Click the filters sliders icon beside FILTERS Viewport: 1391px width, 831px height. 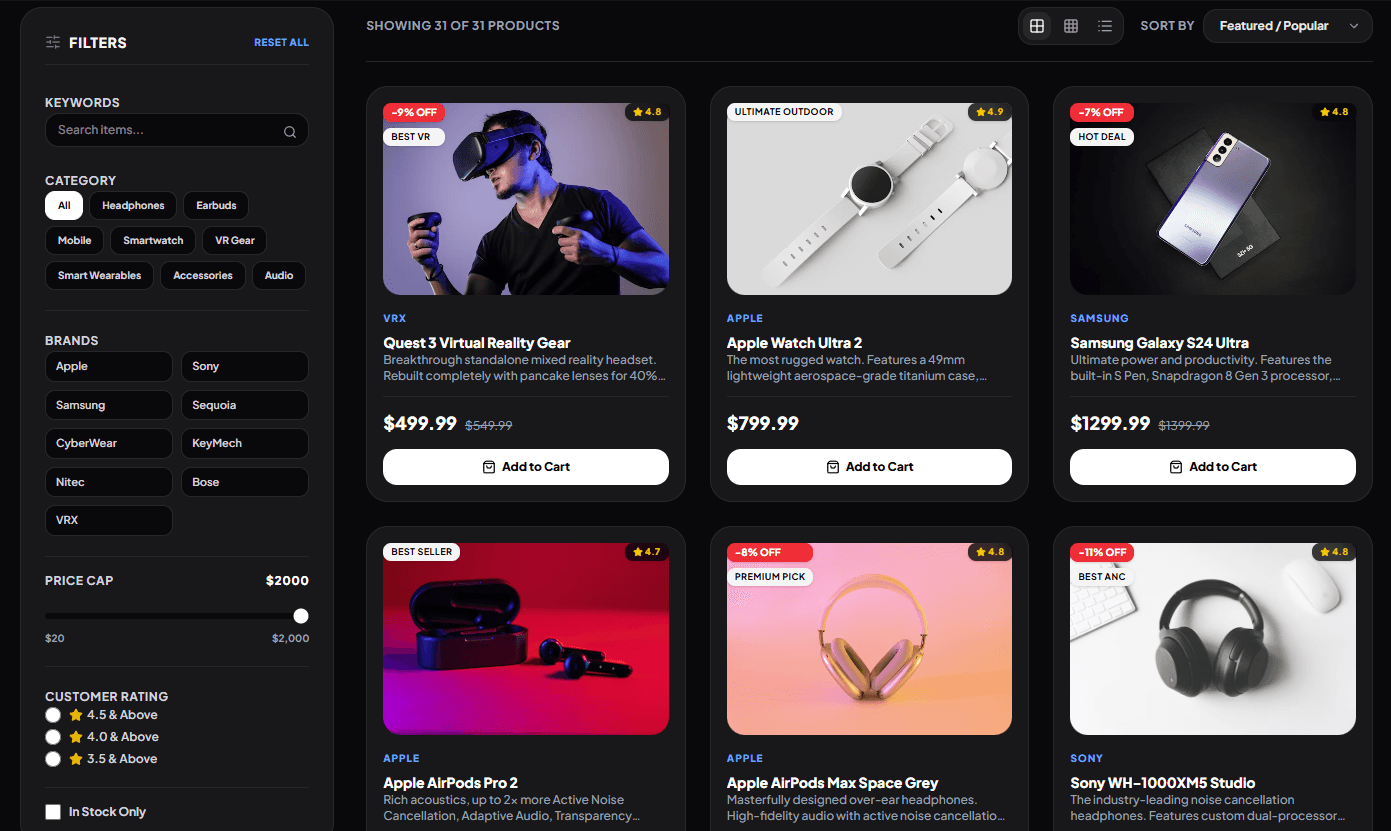53,42
